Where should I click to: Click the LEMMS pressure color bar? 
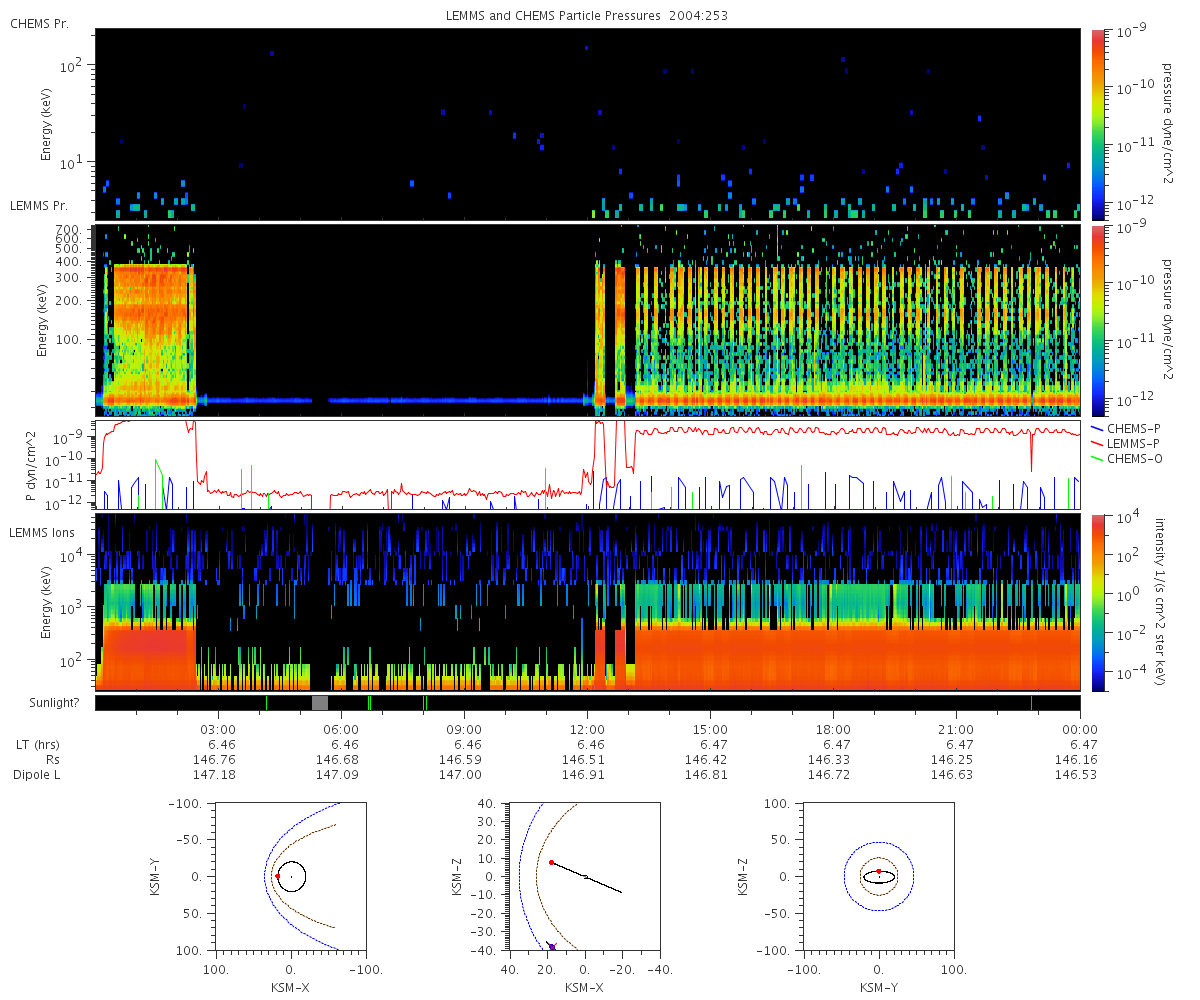1098,320
